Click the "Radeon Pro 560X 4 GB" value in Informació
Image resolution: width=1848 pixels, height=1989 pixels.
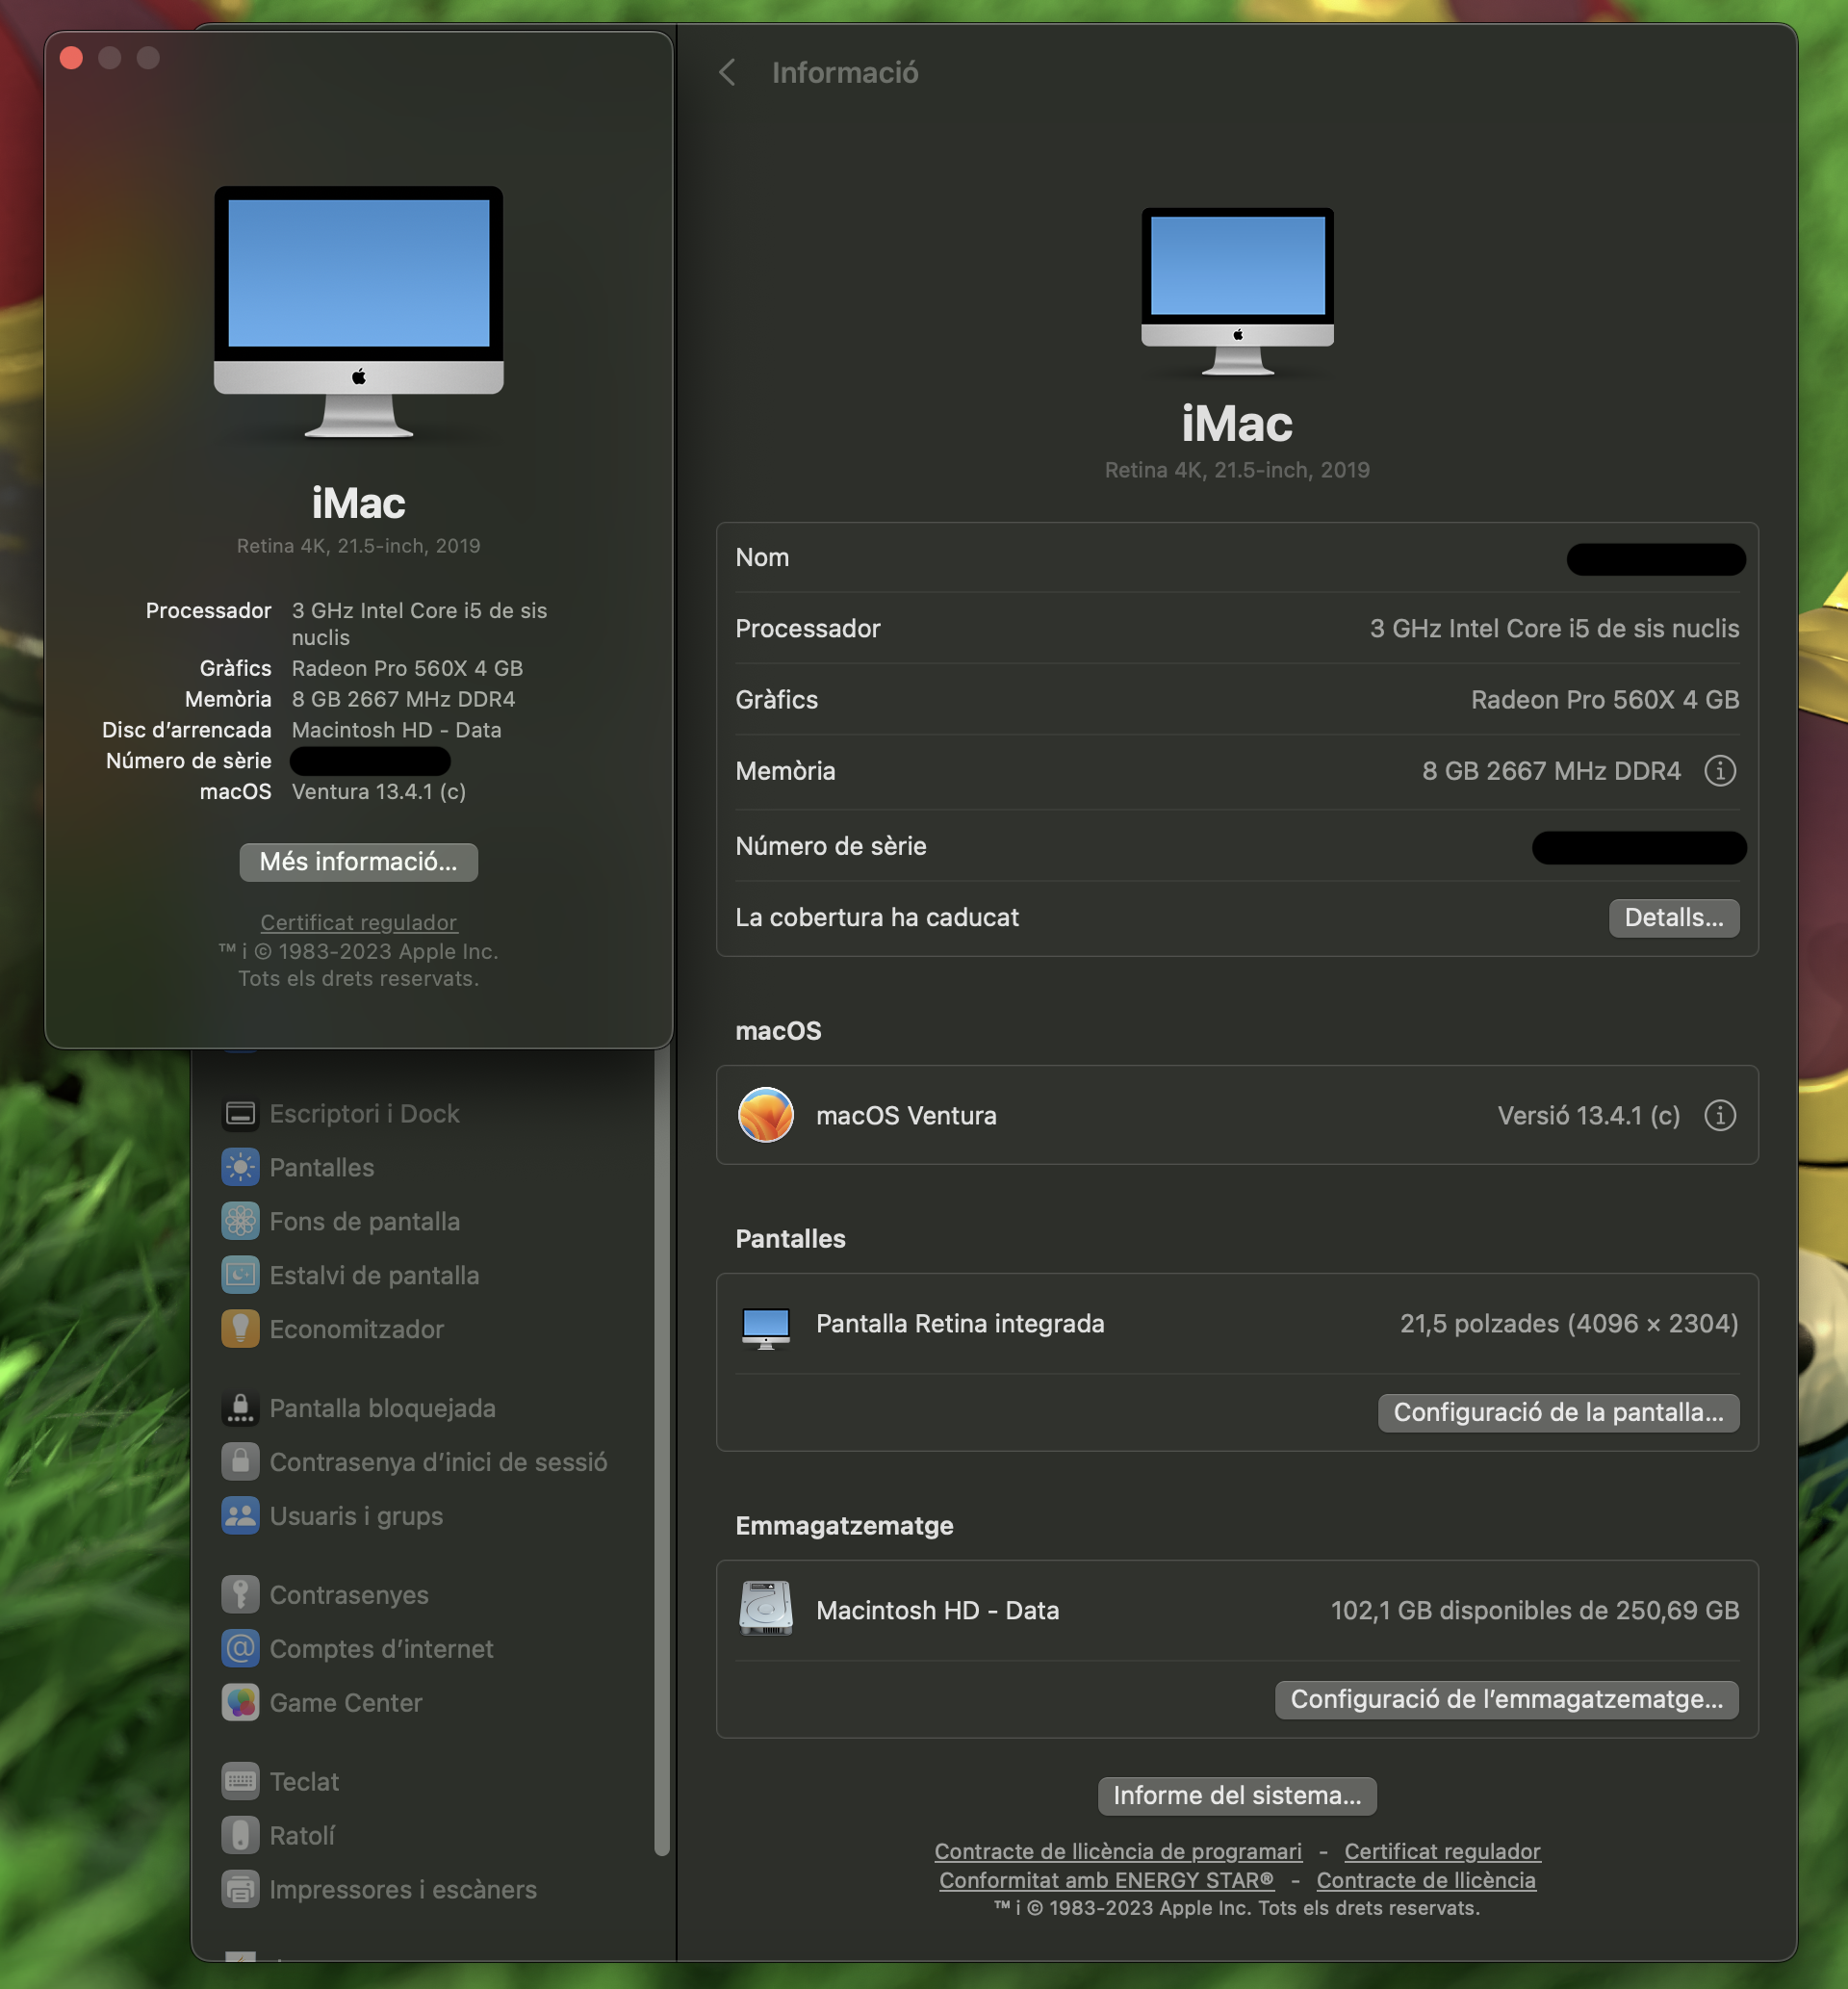click(x=1605, y=700)
